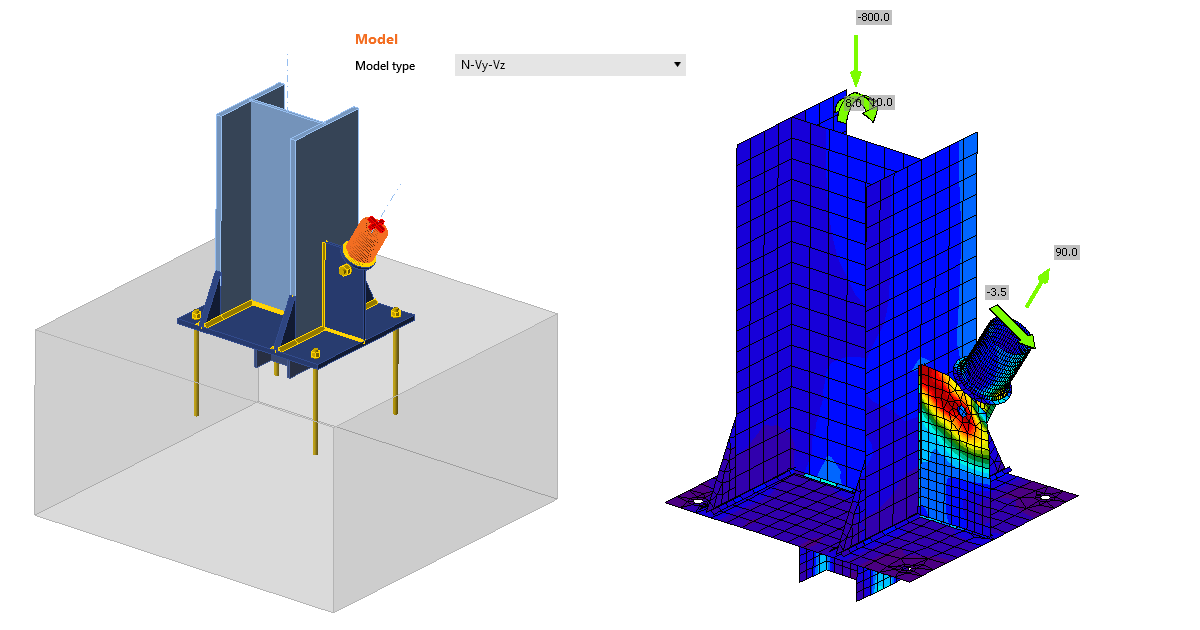1200x630 pixels.
Task: Click the -3.5 shear load label
Action: pos(996,292)
